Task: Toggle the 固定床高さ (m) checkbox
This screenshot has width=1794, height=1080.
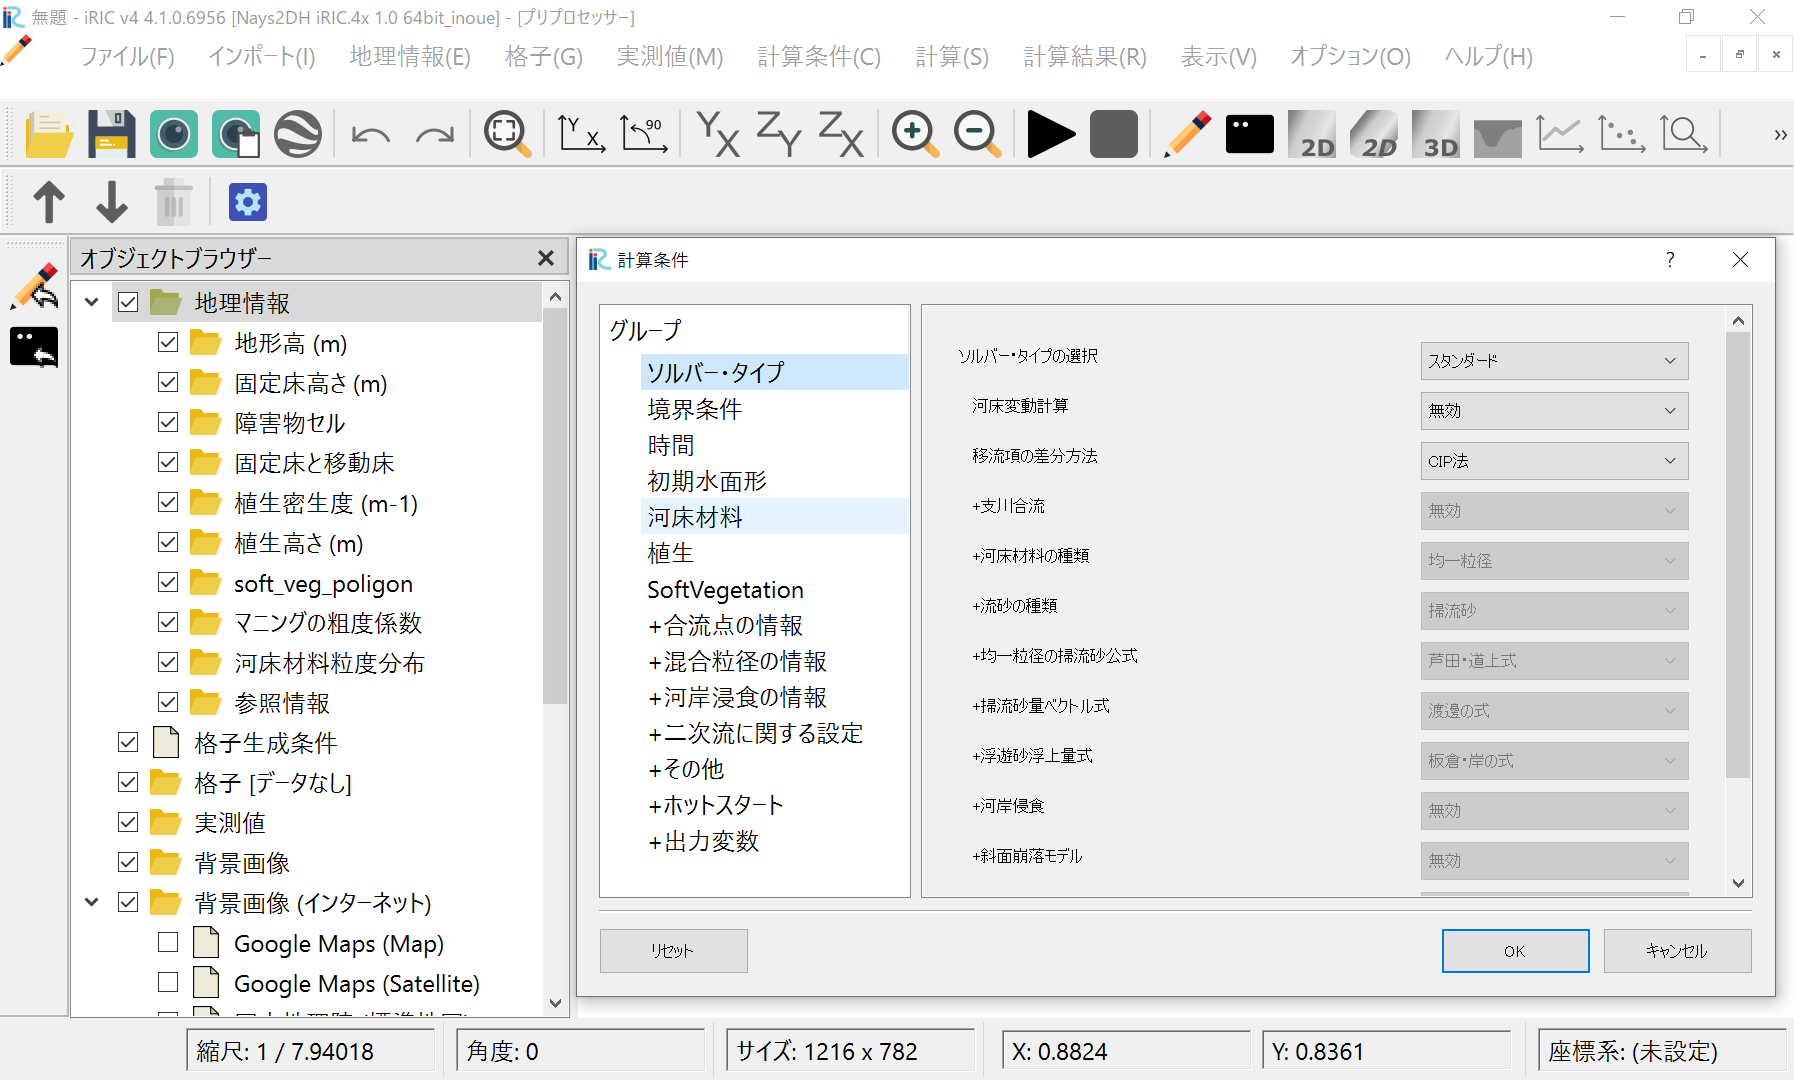Action: (168, 382)
